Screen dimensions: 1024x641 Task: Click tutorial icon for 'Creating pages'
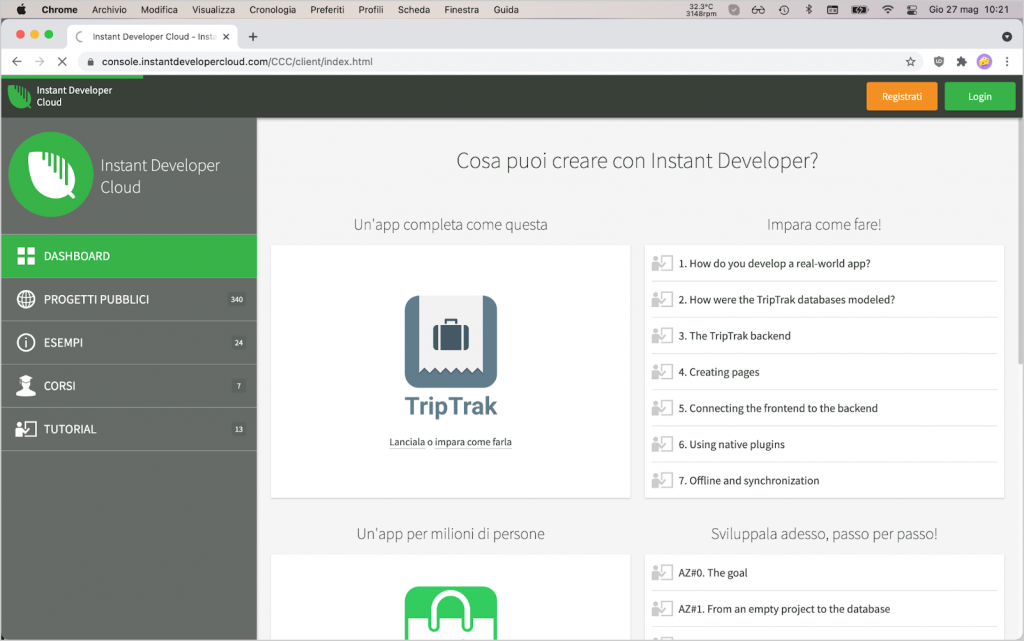click(662, 371)
